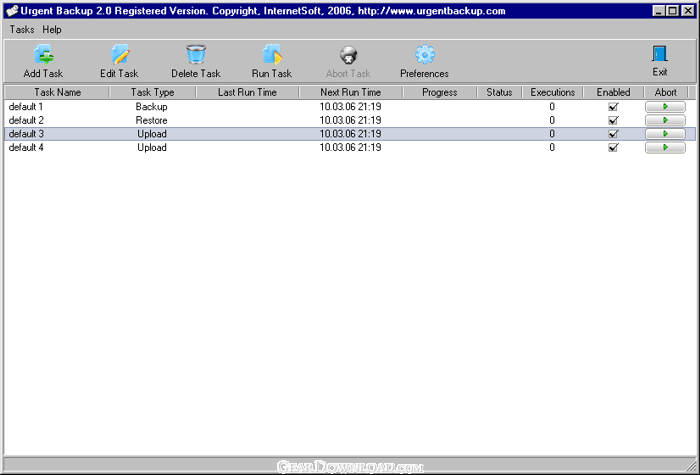
Task: Click the Progress column header
Action: (440, 92)
